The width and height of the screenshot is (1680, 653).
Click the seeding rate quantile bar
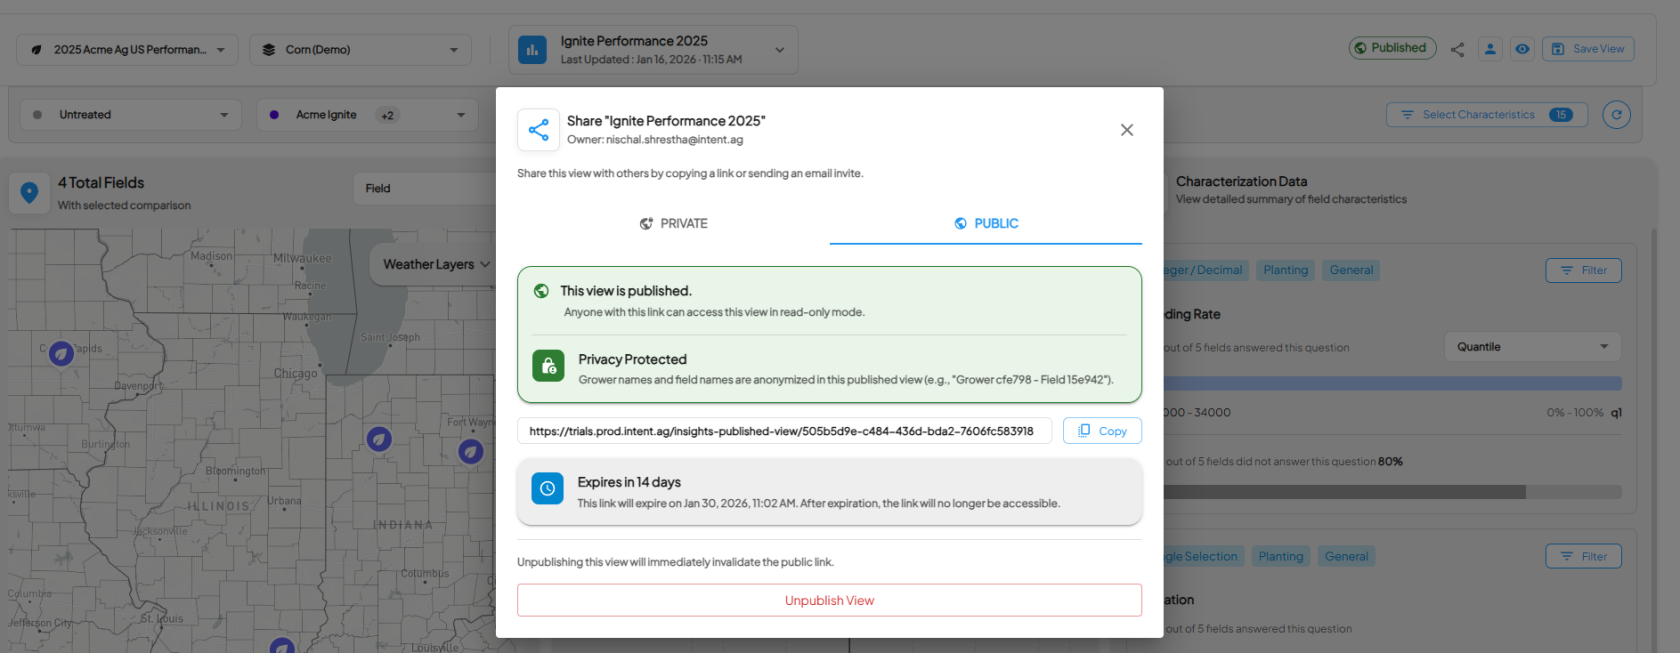pyautogui.click(x=1390, y=383)
